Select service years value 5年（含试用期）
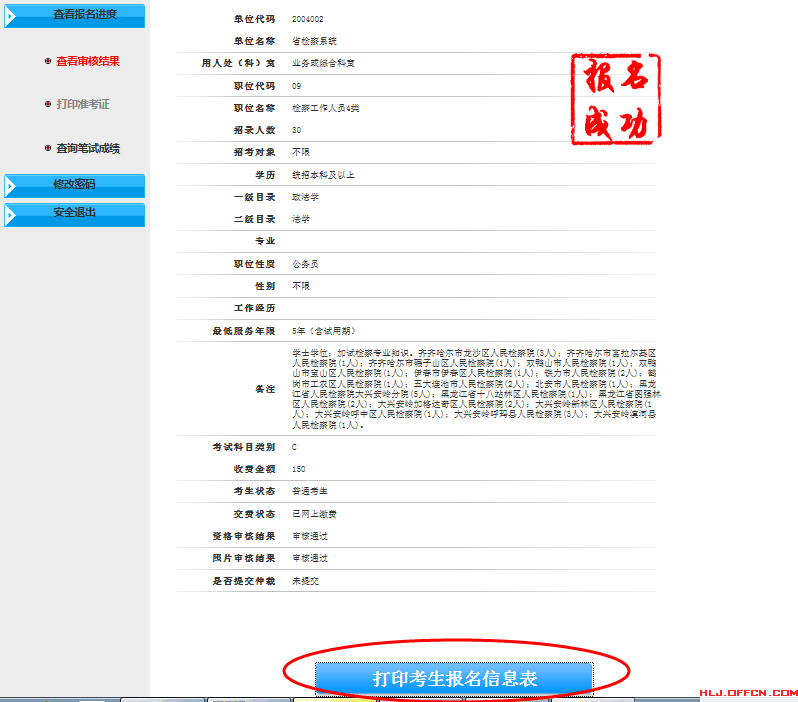 pyautogui.click(x=324, y=331)
